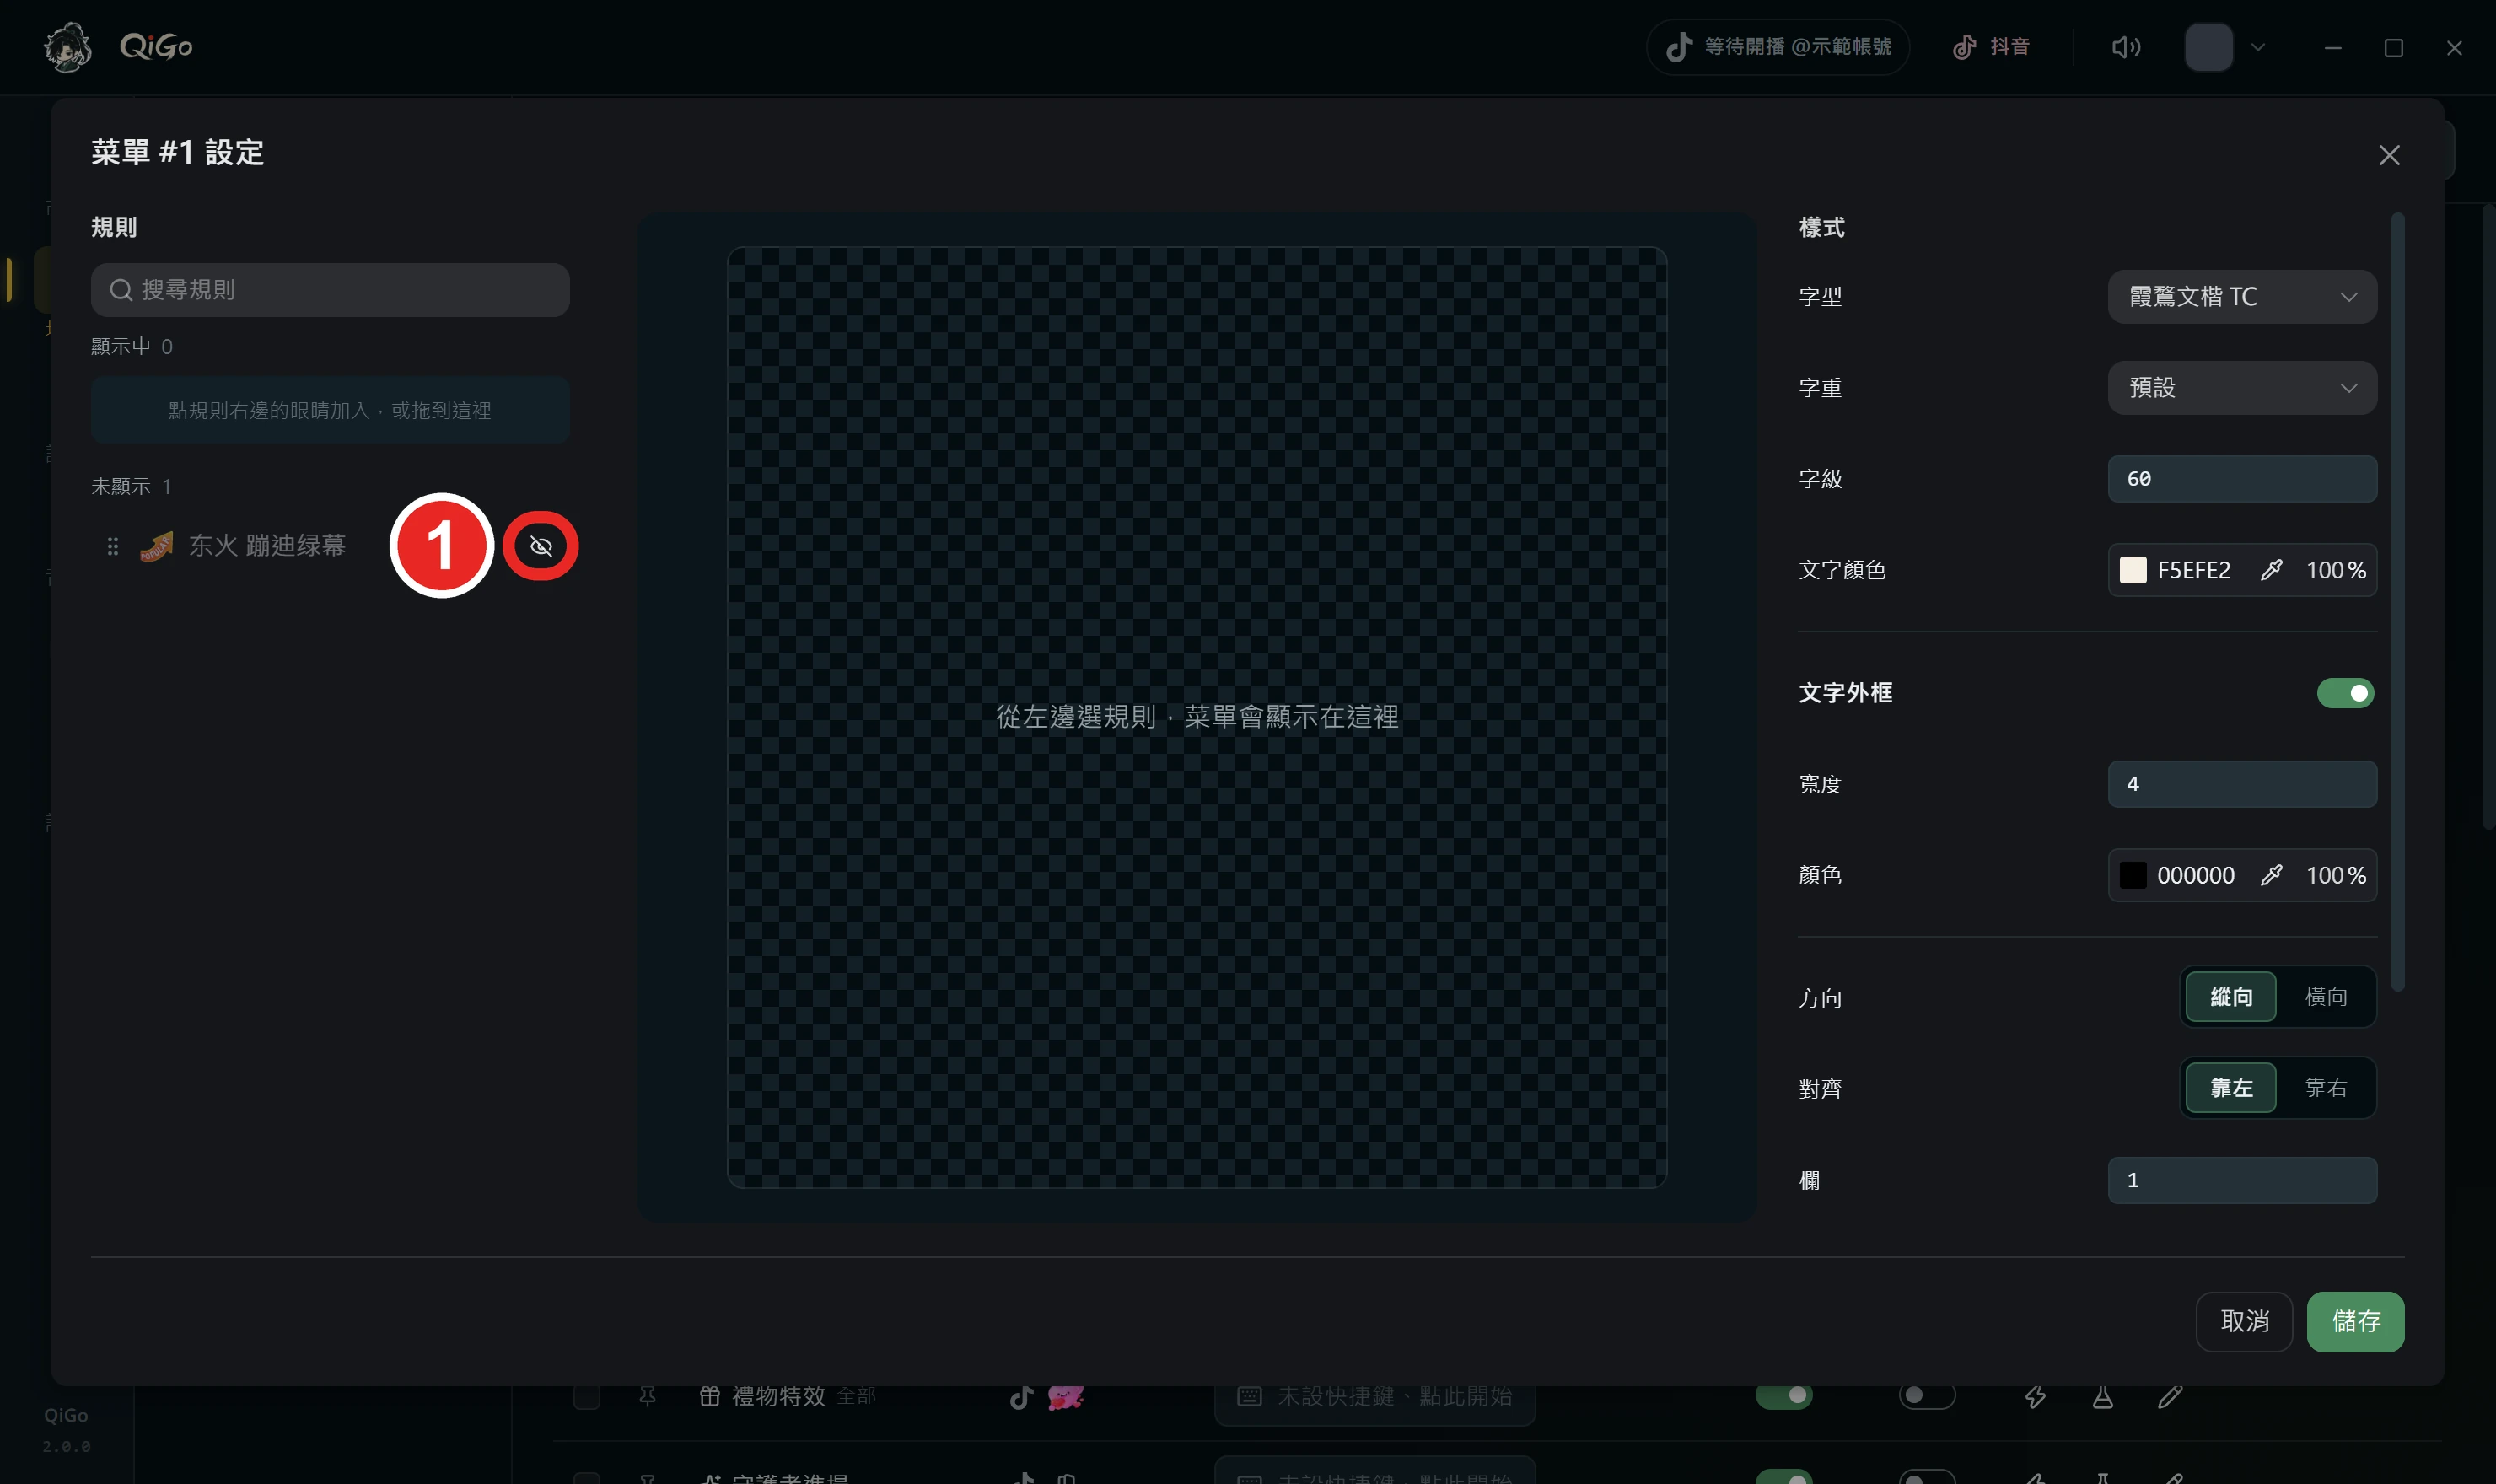
Task: Click the 儲存 save button
Action: coord(2355,1321)
